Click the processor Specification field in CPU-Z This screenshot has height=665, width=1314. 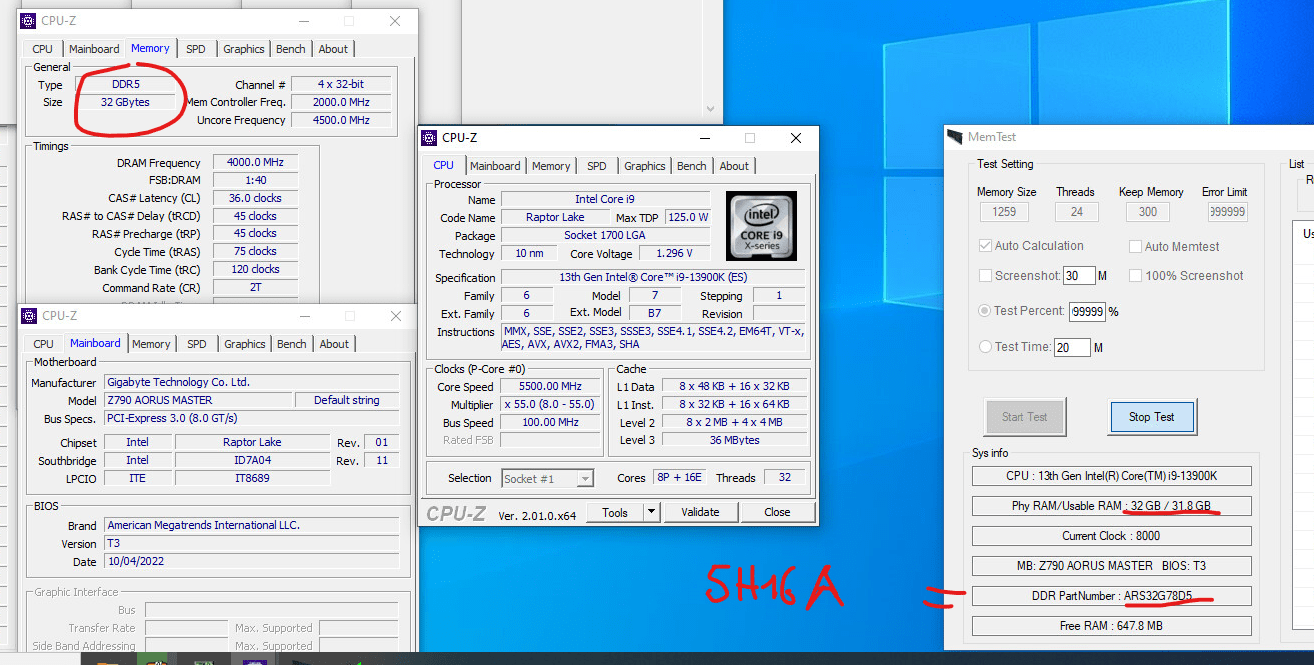[655, 277]
